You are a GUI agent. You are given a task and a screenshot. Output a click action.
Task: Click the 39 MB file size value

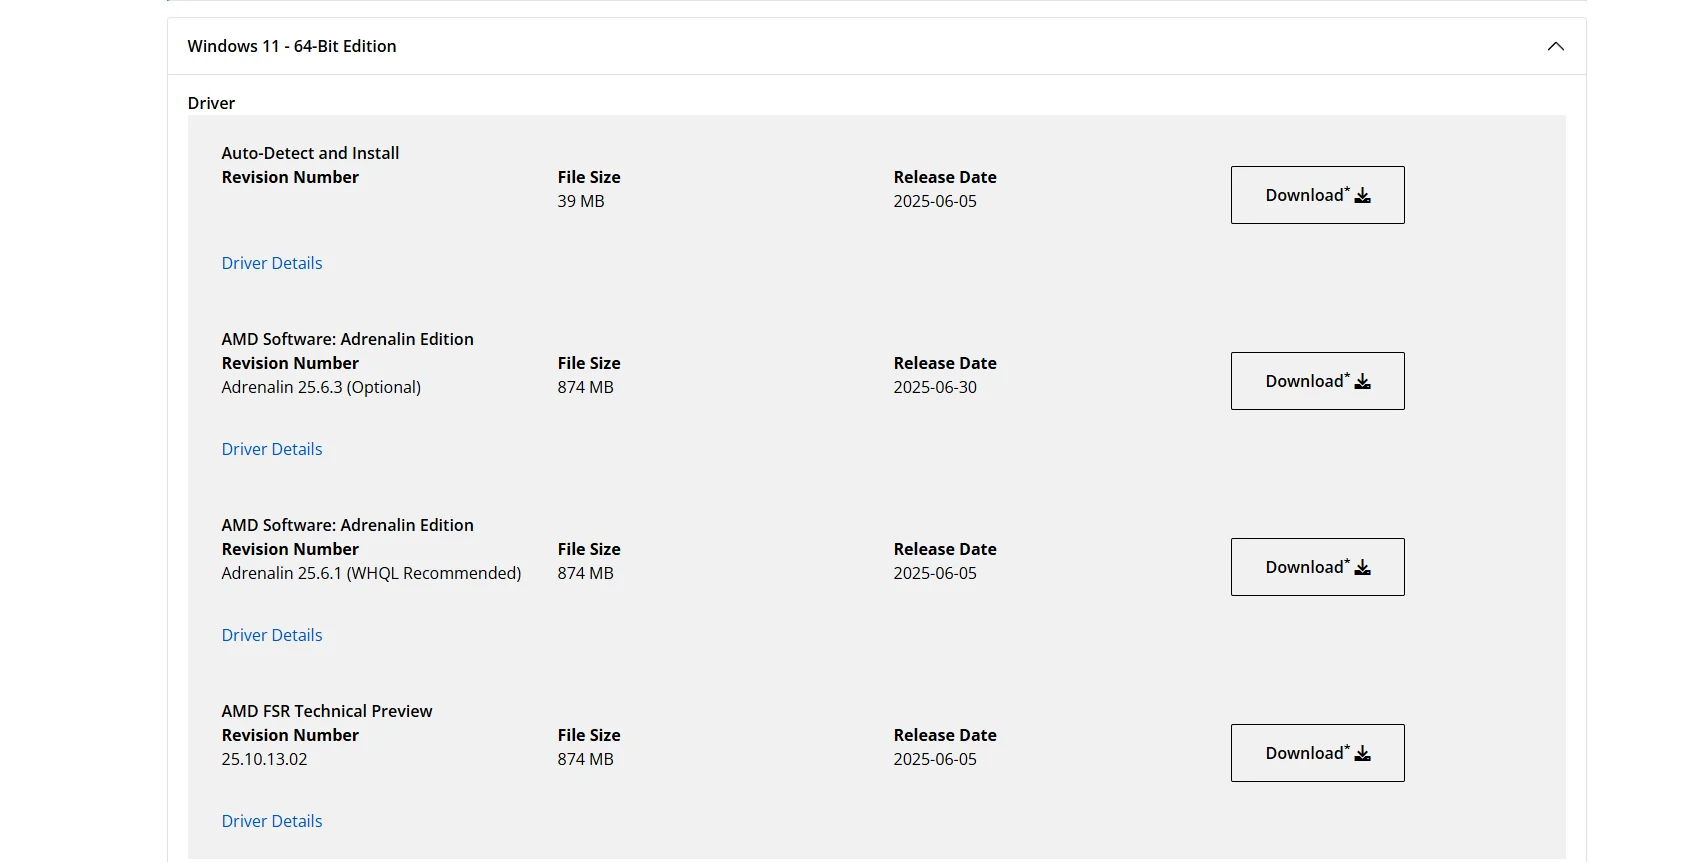pyautogui.click(x=581, y=201)
